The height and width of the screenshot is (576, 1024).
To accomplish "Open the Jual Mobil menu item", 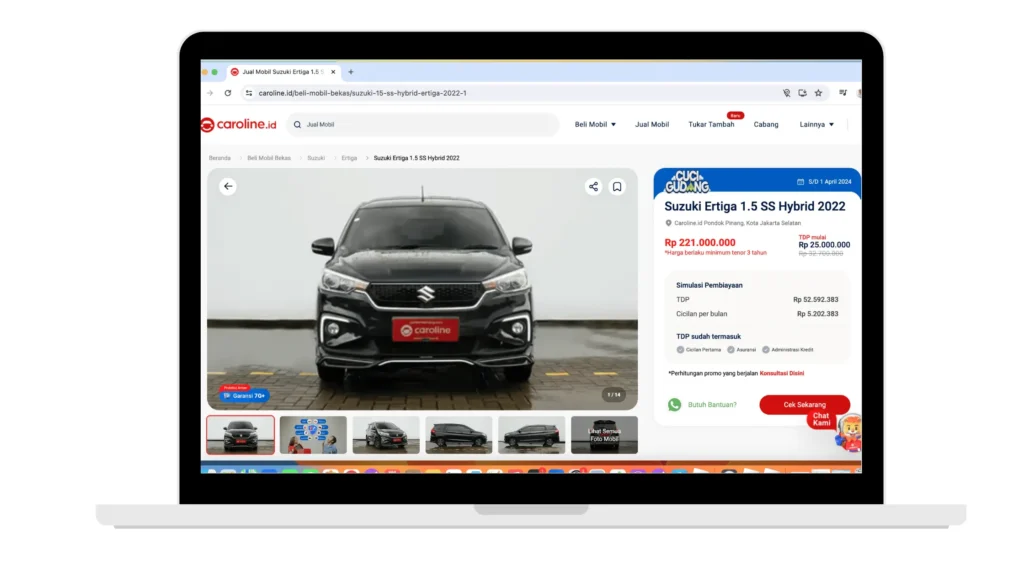I will coord(652,124).
